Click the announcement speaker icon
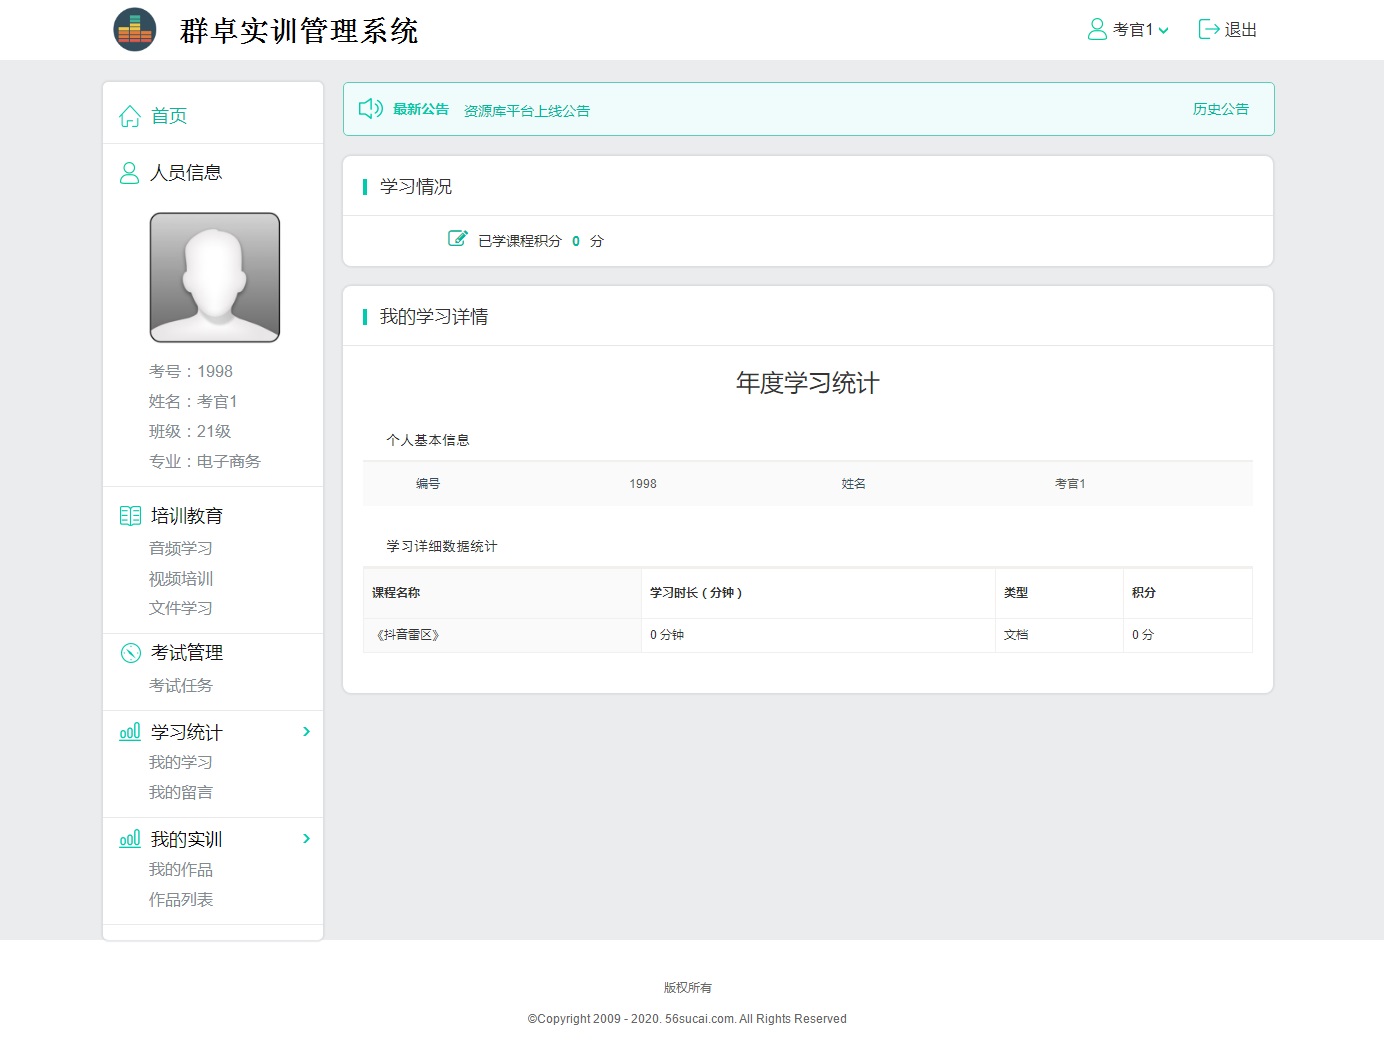 point(371,109)
